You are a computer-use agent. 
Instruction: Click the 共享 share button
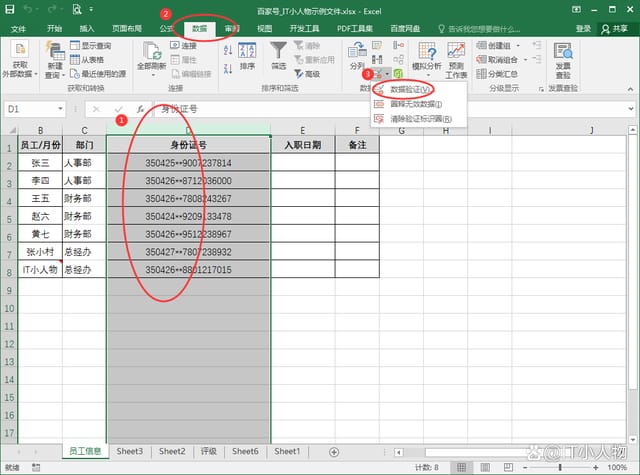(614, 29)
